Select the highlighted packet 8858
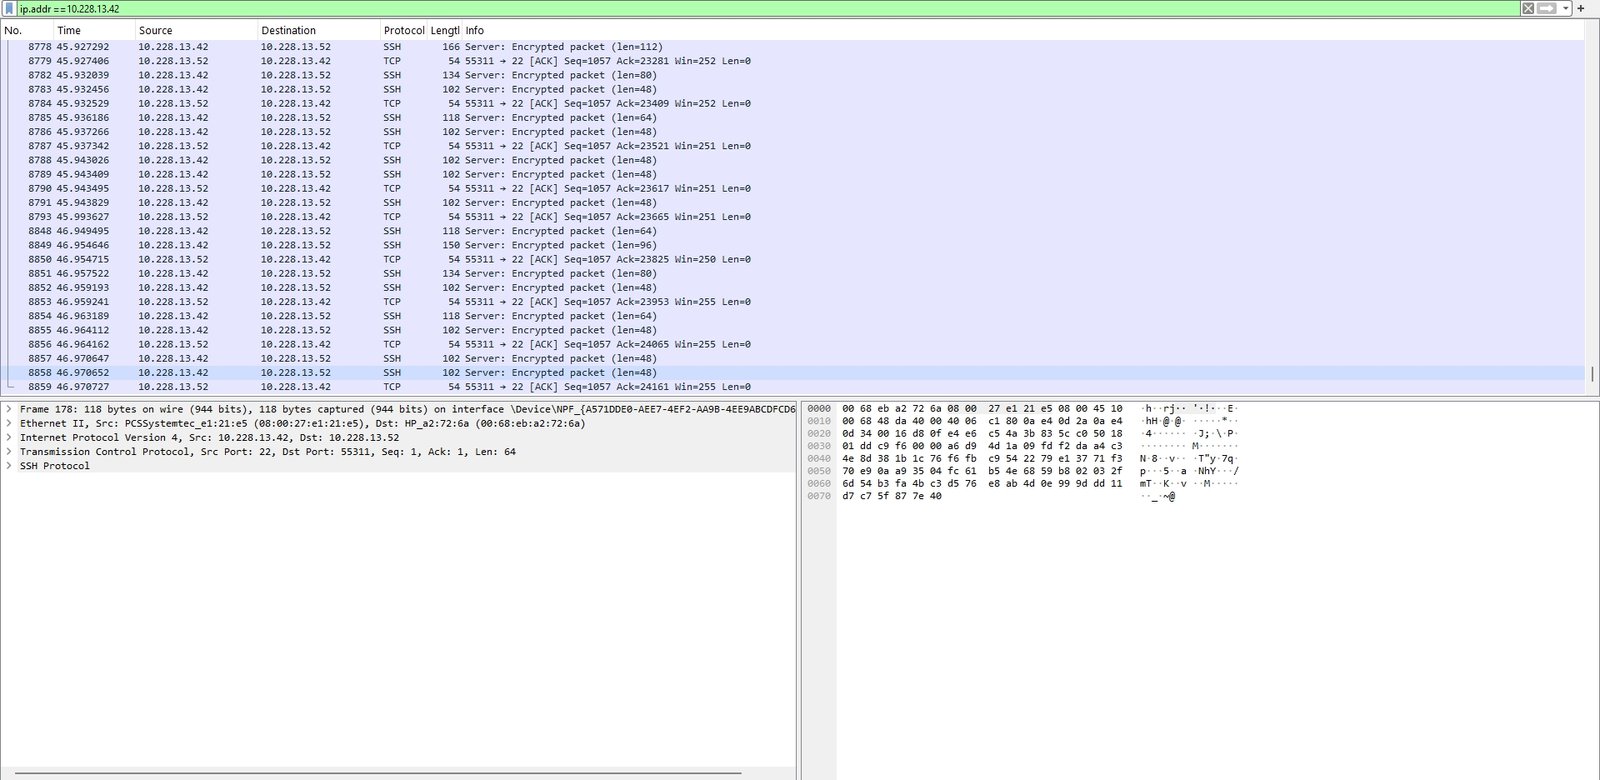Viewport: 1600px width, 780px height. coord(793,372)
